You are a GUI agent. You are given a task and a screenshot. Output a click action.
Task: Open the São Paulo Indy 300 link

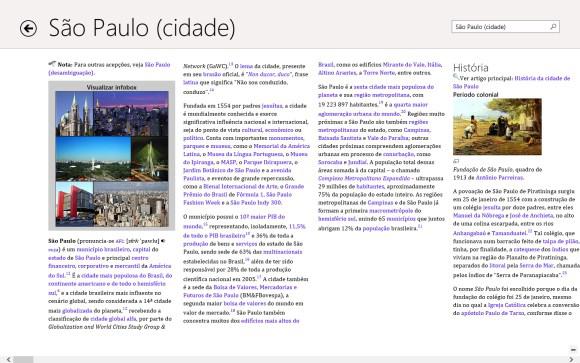point(256,203)
